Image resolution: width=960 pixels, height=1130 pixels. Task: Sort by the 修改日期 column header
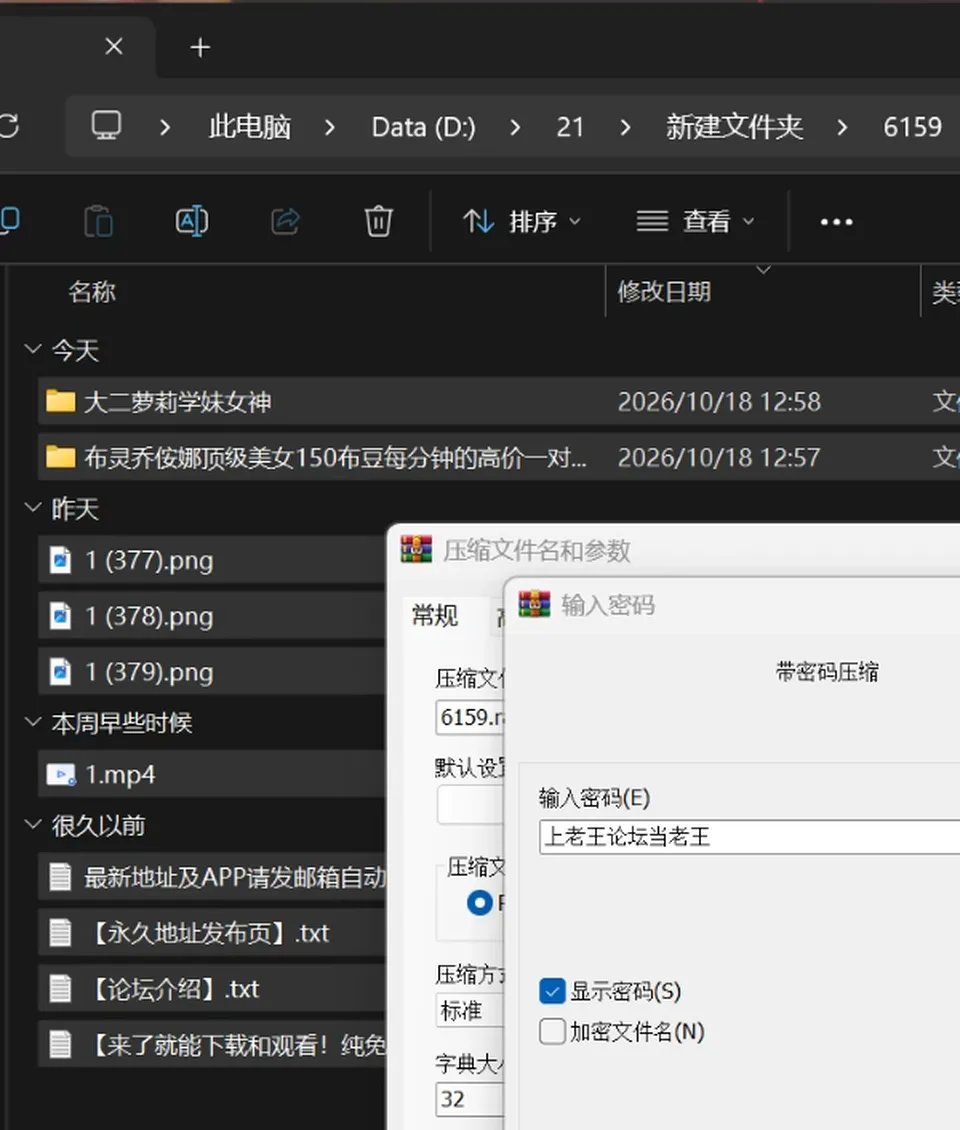(665, 291)
